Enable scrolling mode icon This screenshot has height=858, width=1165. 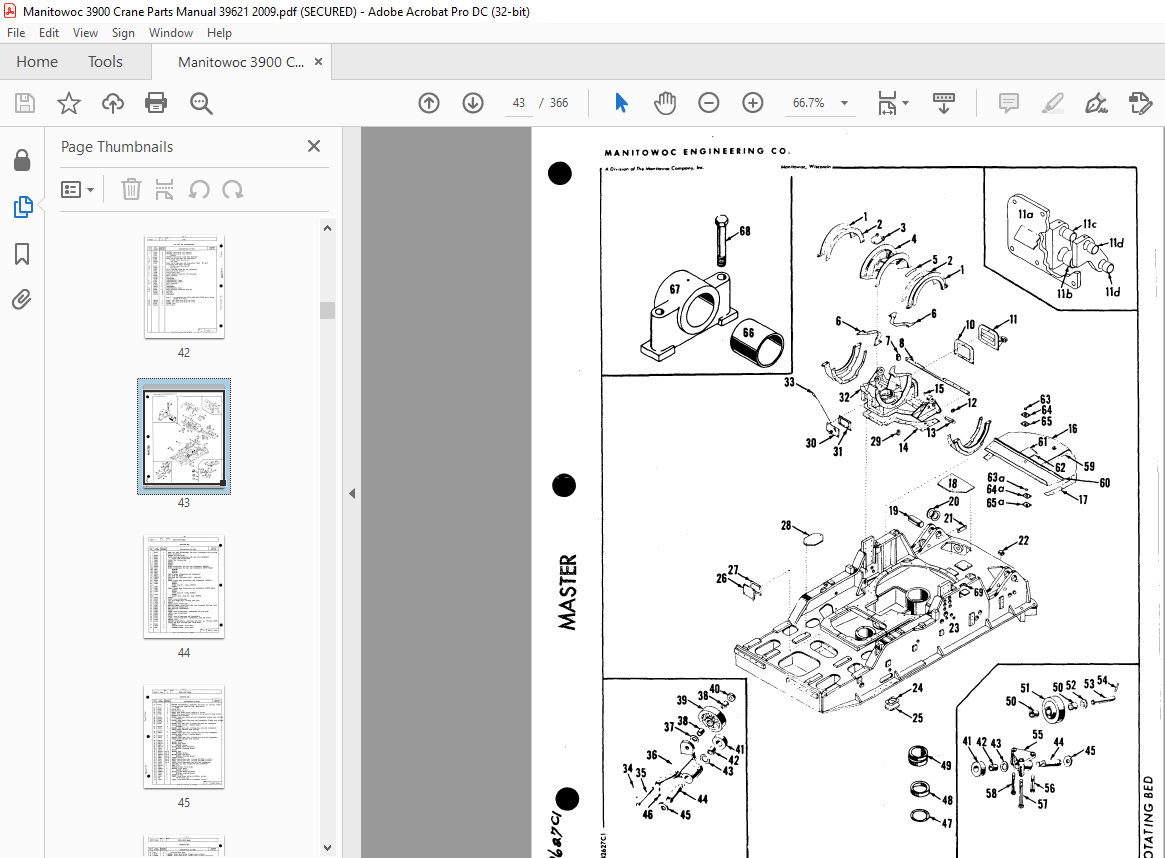[x=944, y=103]
